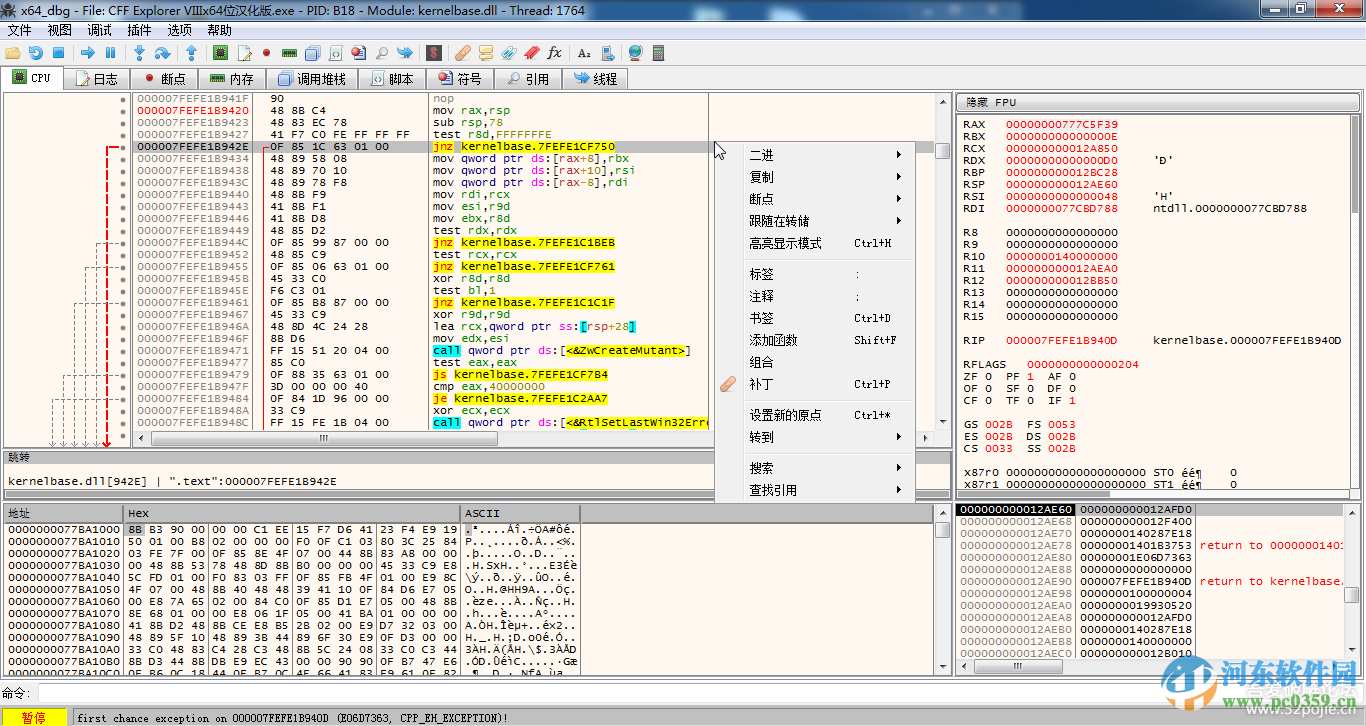Bookmarks red ribbon toolbar icon
Screen dimensions: 1366x726
(531, 52)
